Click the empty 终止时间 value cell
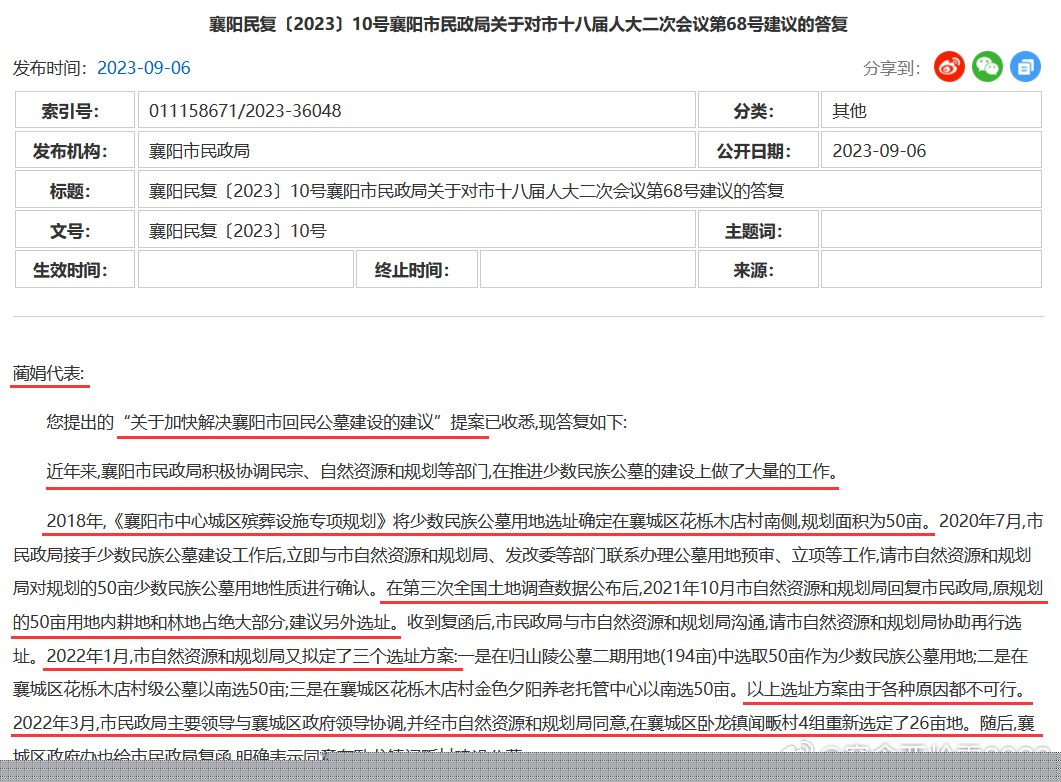 (x=587, y=270)
